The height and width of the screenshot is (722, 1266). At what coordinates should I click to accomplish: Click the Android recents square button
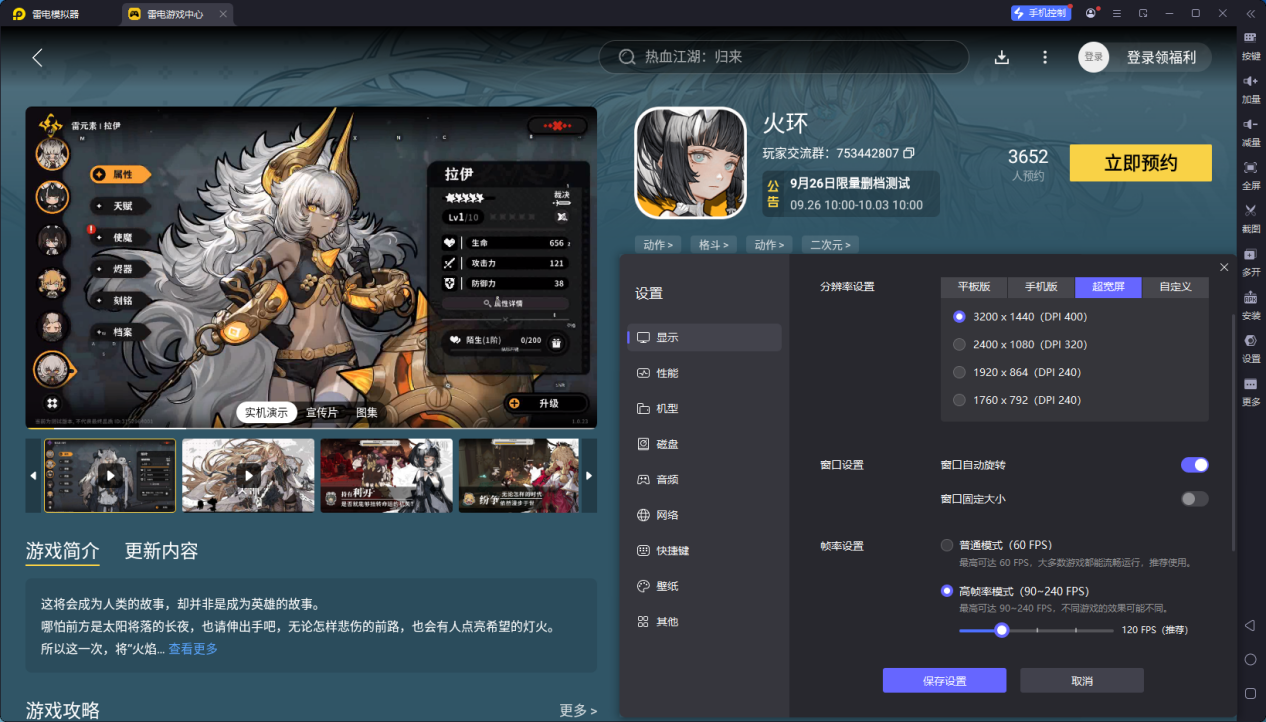click(1250, 693)
